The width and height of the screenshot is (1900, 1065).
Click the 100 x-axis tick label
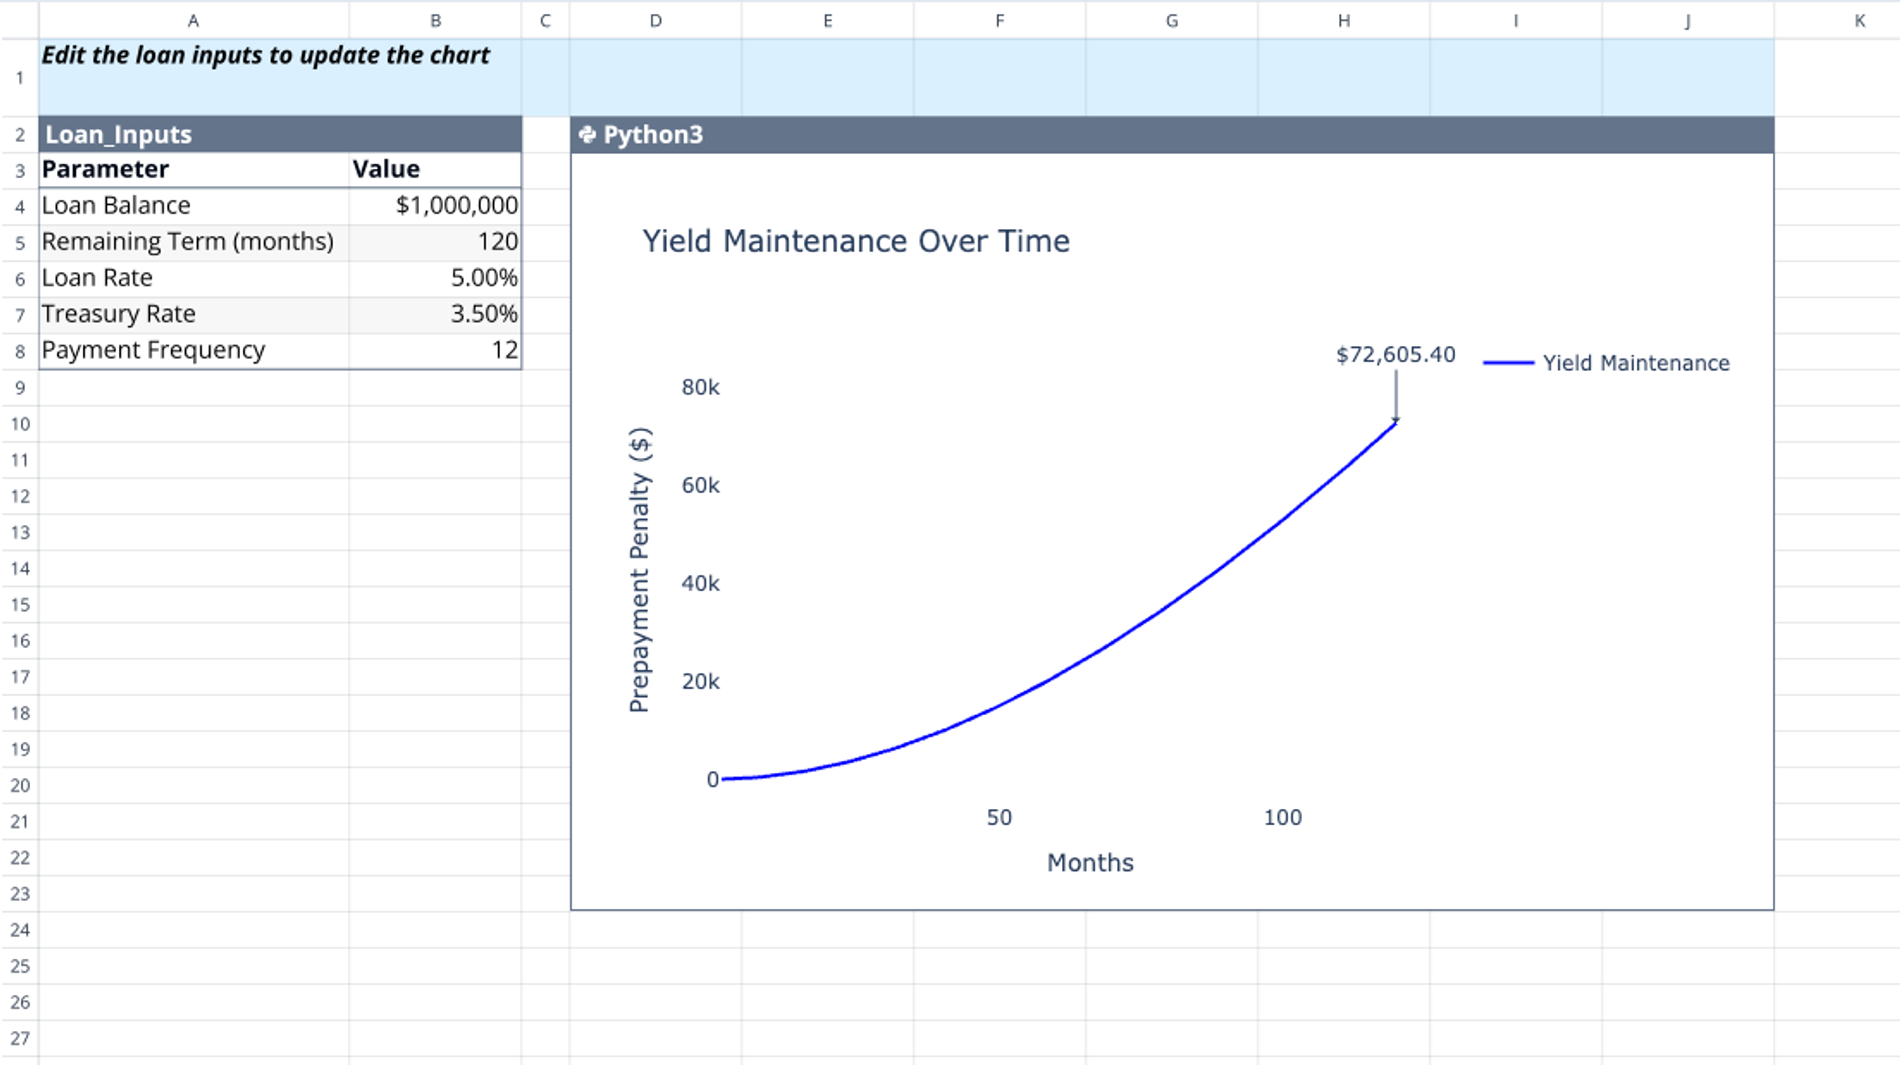[1282, 818]
